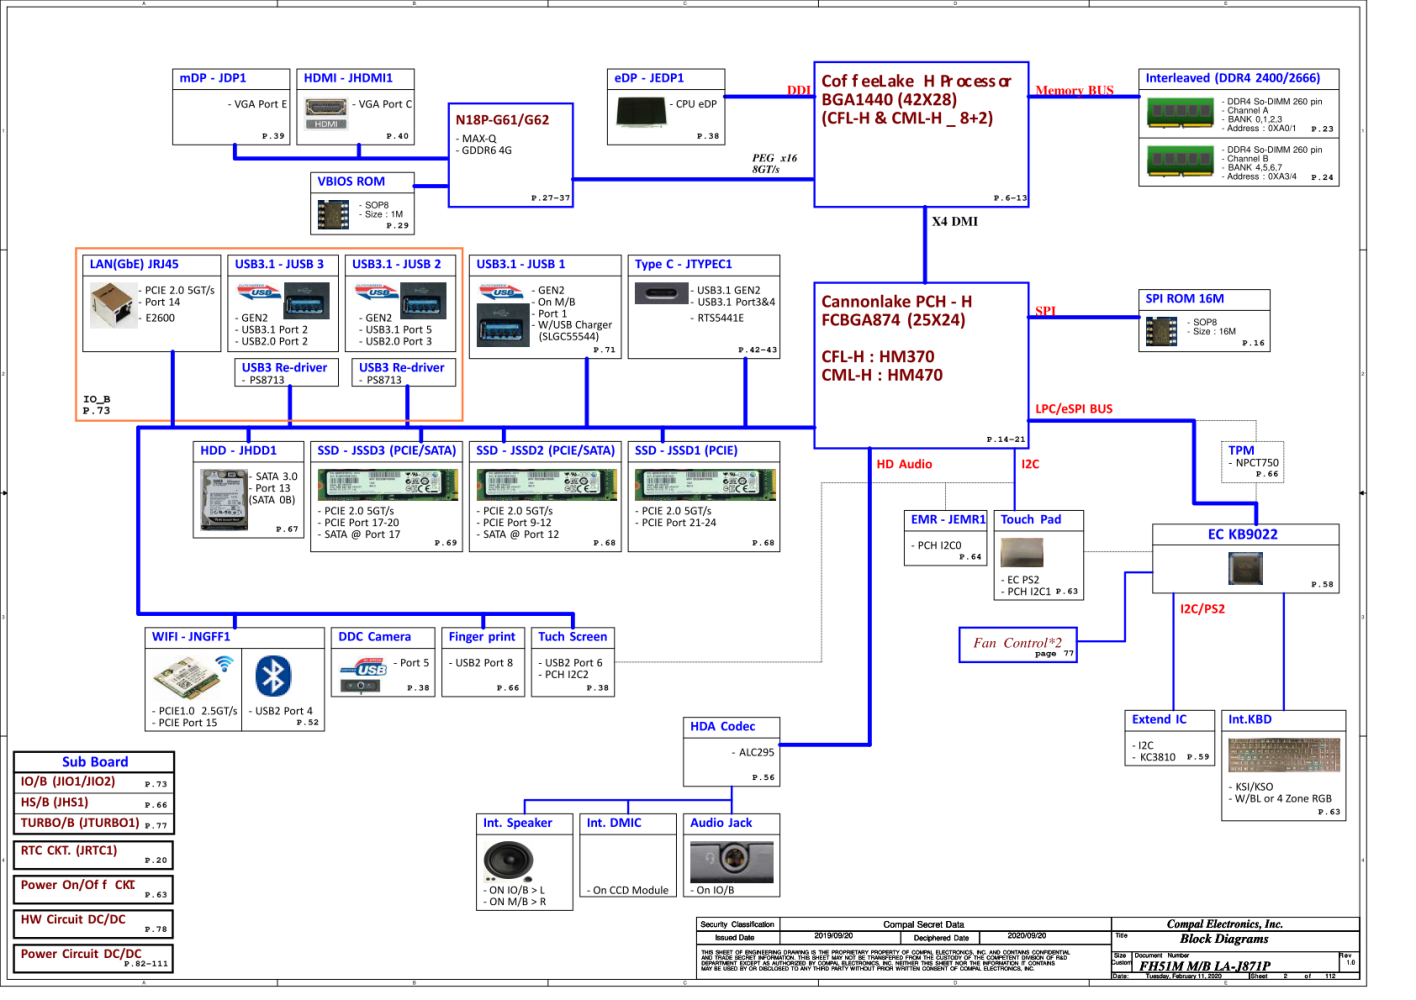Click the "HS/B (JHS1)" row
The height and width of the screenshot is (1000, 1416).
(94, 803)
